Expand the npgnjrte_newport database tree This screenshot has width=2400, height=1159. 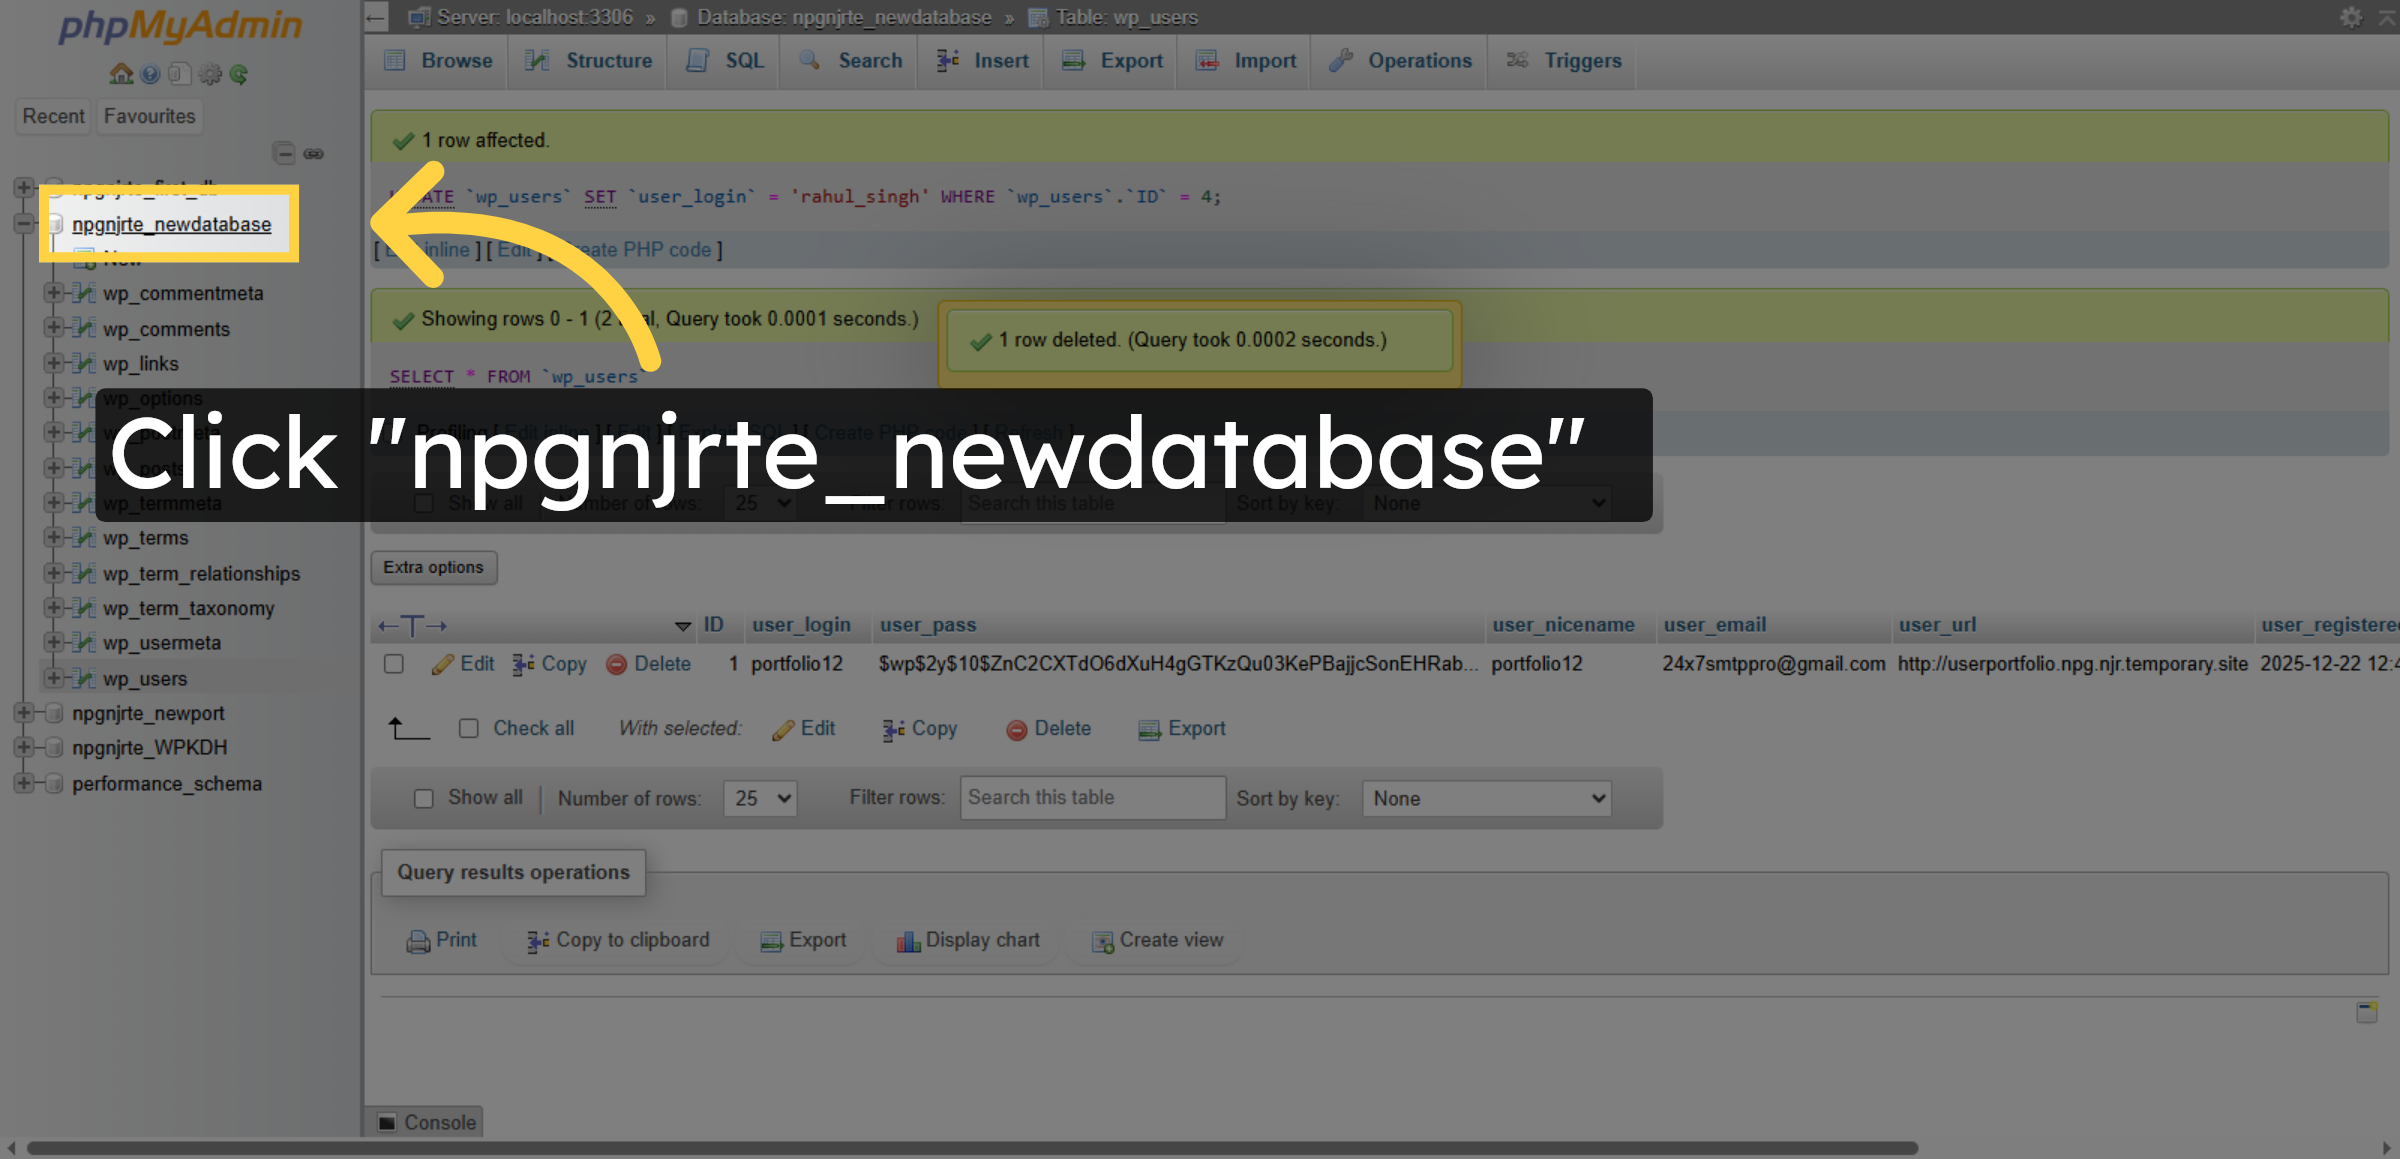[23, 712]
